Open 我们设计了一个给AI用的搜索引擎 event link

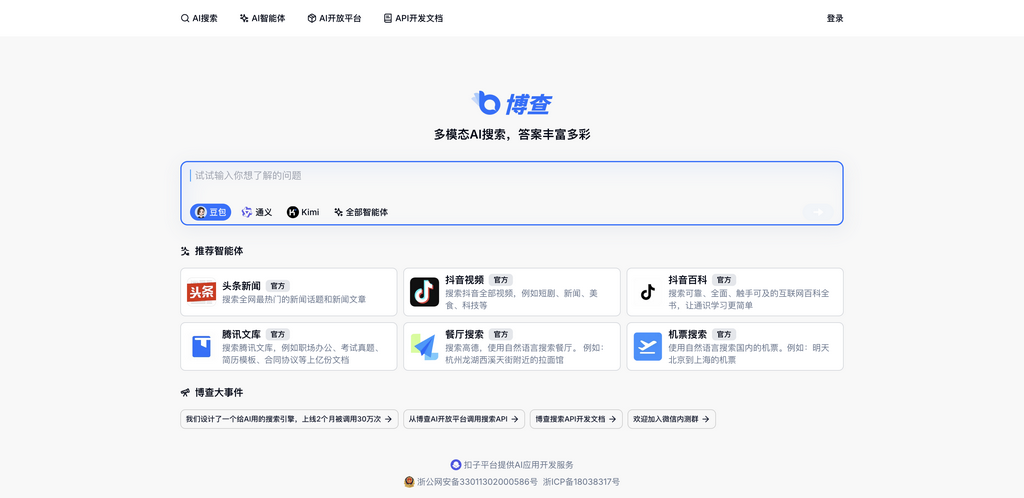[289, 419]
